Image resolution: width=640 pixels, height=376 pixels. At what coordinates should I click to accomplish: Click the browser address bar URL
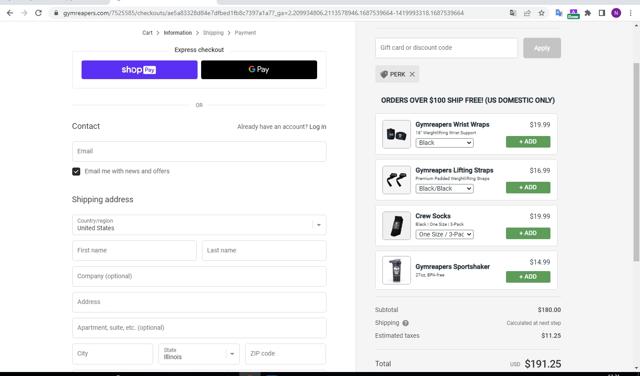[263, 13]
